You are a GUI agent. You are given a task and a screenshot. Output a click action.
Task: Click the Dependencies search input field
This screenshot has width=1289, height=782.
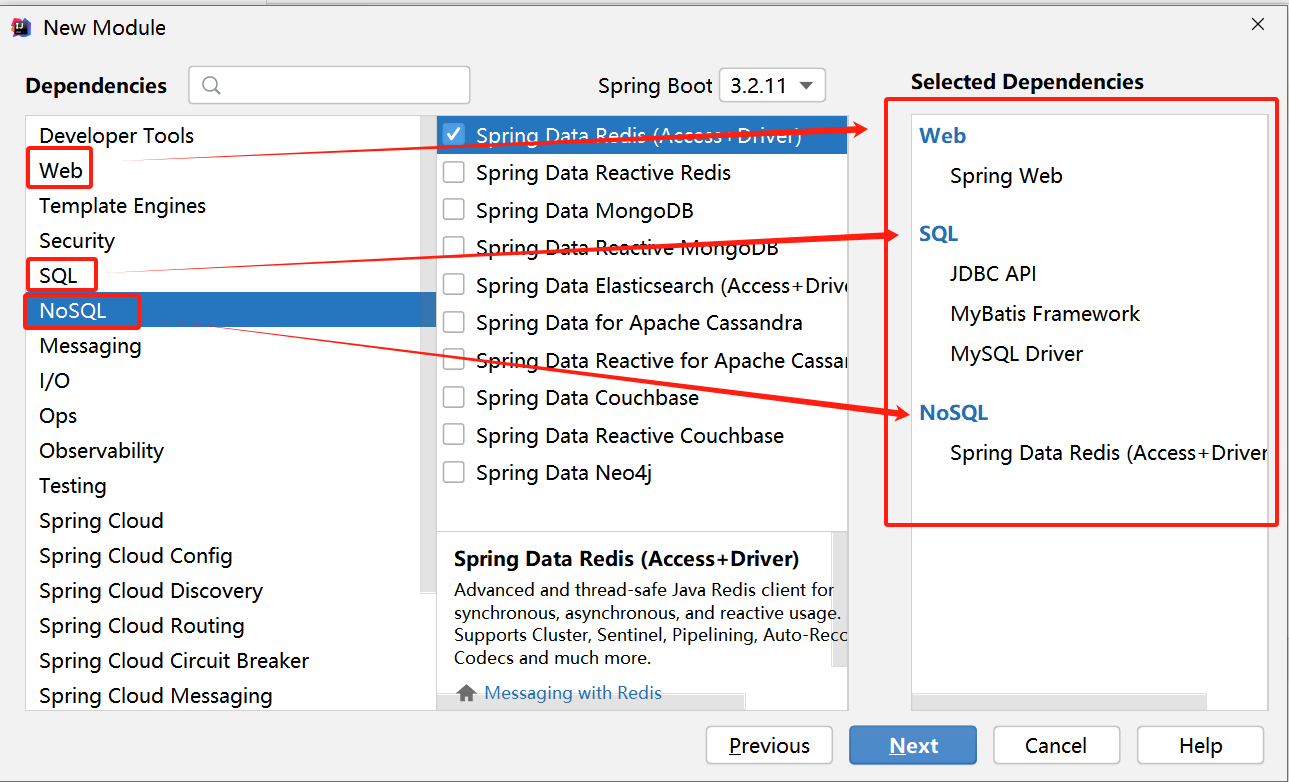[x=329, y=85]
